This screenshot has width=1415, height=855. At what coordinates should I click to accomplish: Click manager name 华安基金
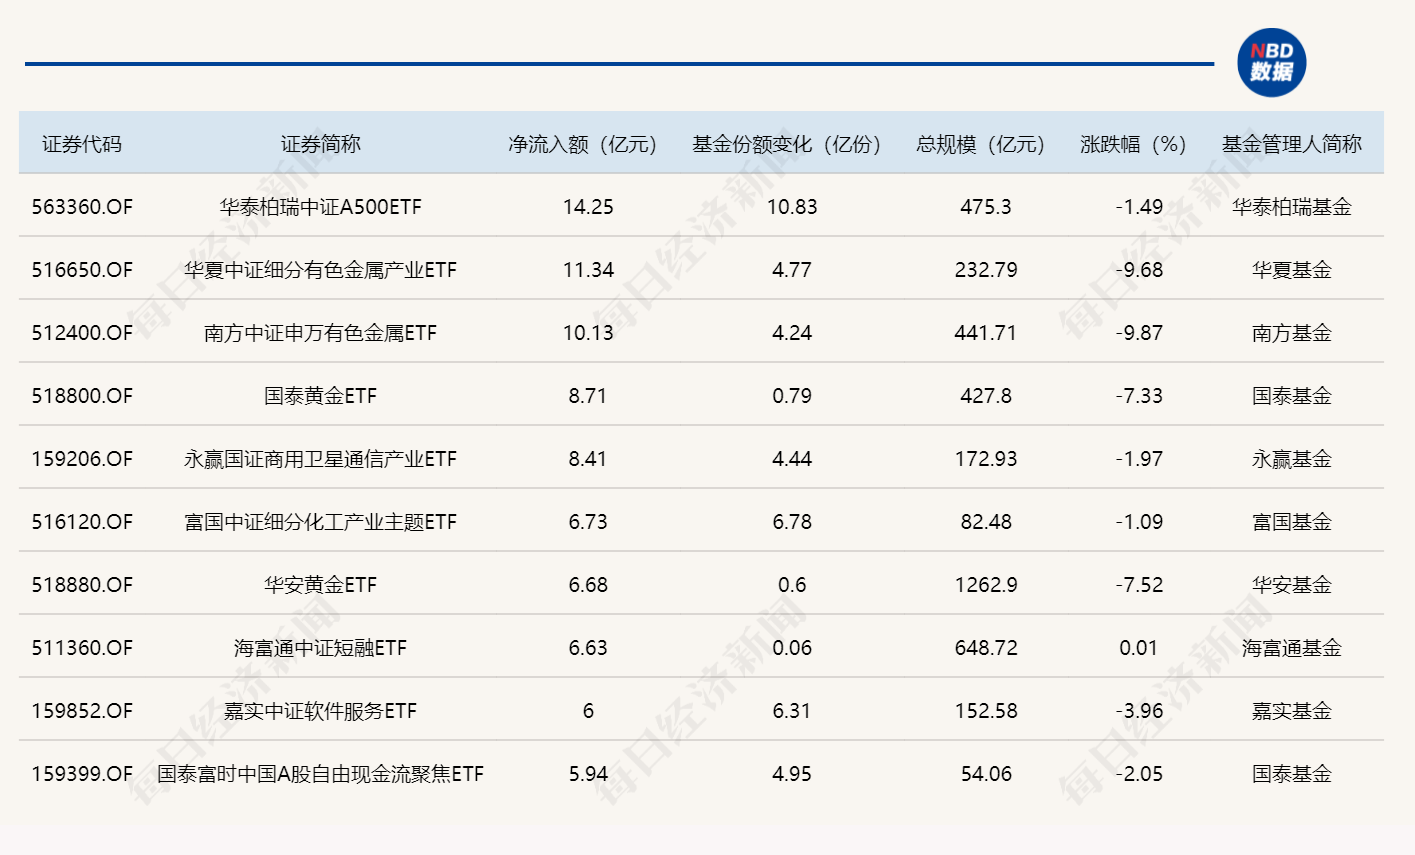(1292, 585)
